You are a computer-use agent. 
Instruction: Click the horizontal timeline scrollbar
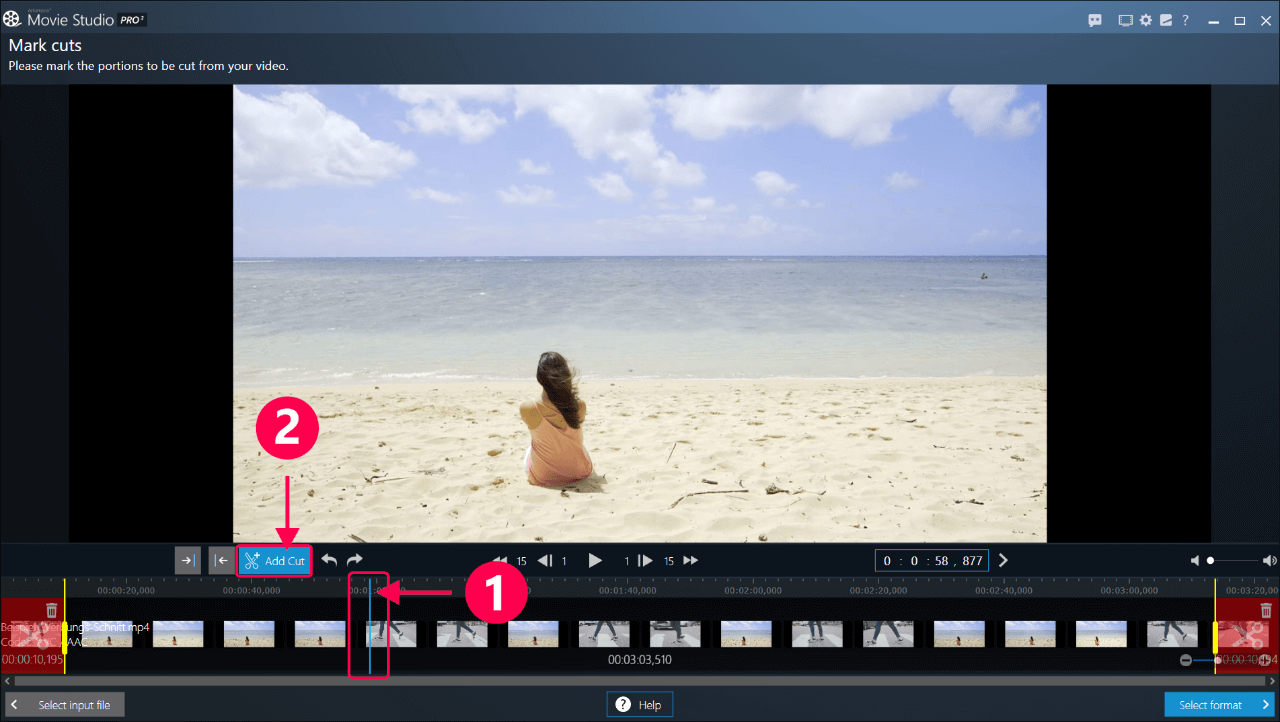click(x=640, y=681)
